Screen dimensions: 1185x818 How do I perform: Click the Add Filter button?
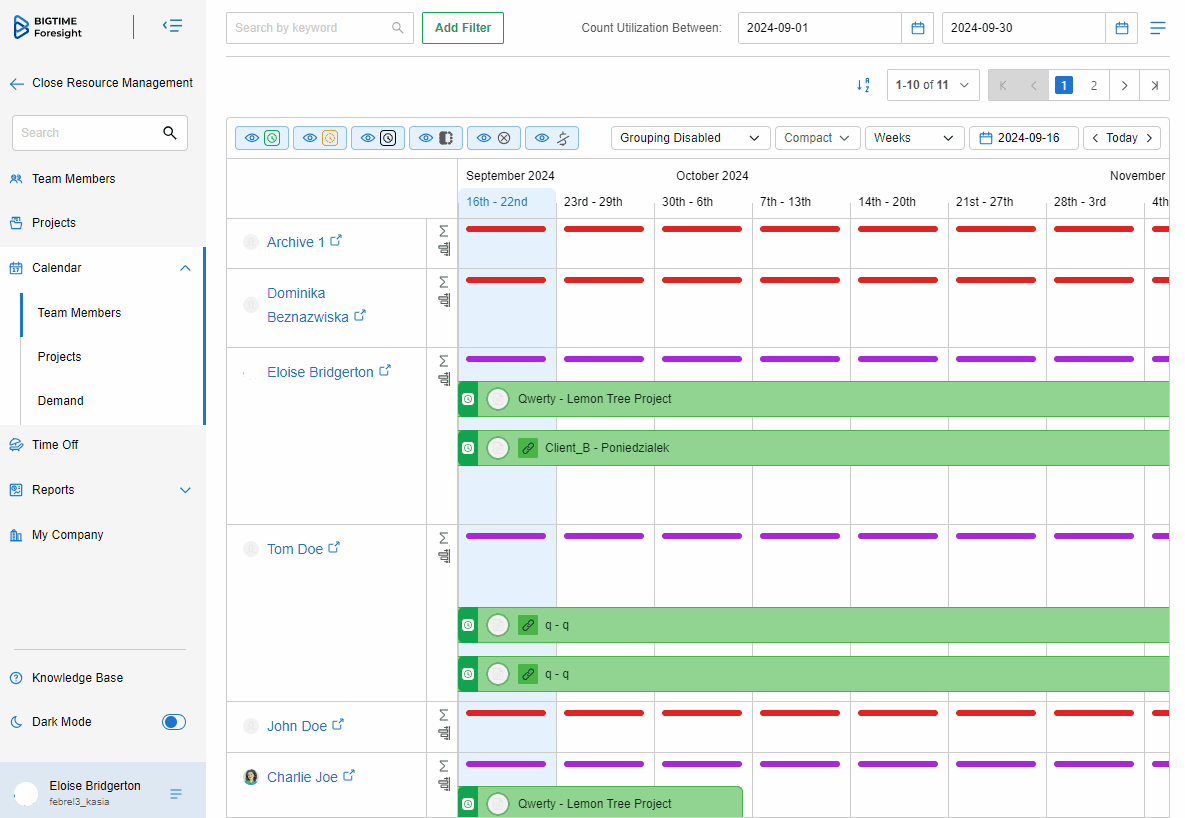[x=463, y=28]
